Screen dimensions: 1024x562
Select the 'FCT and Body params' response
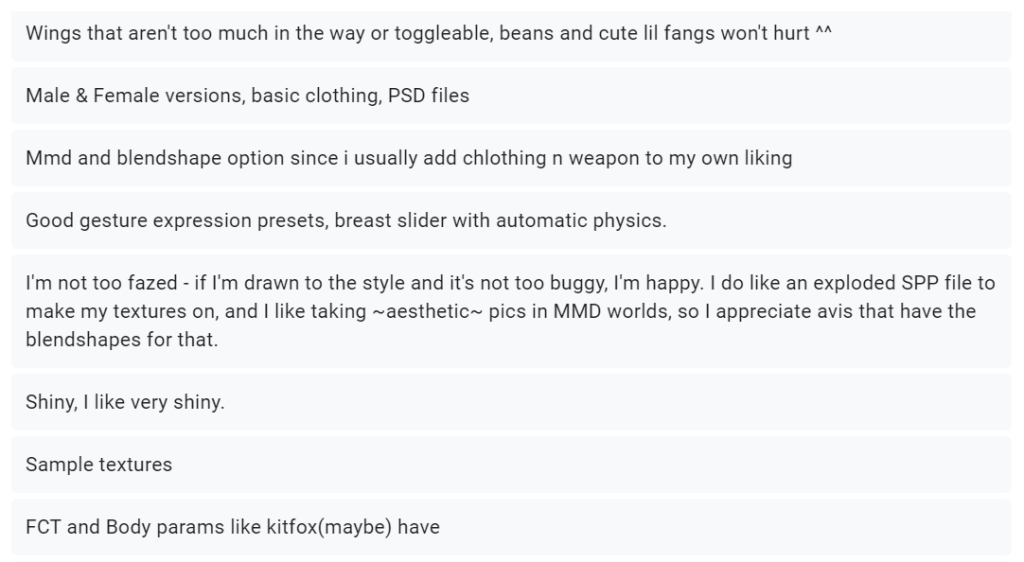pos(232,526)
